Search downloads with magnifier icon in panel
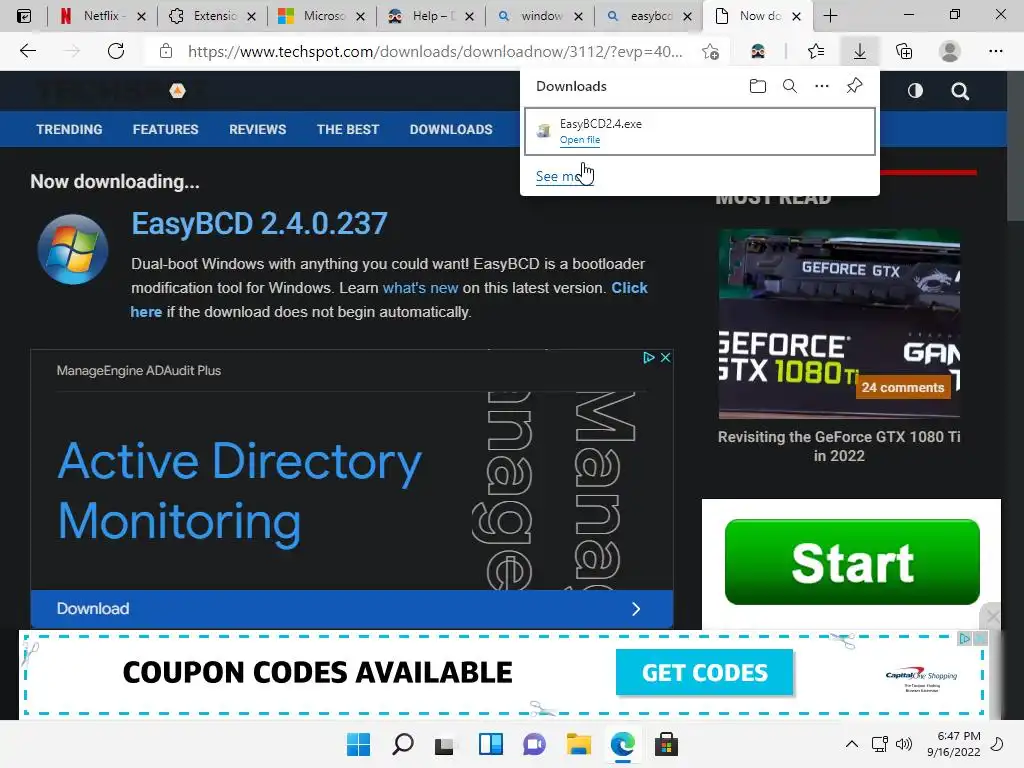 pyautogui.click(x=790, y=86)
